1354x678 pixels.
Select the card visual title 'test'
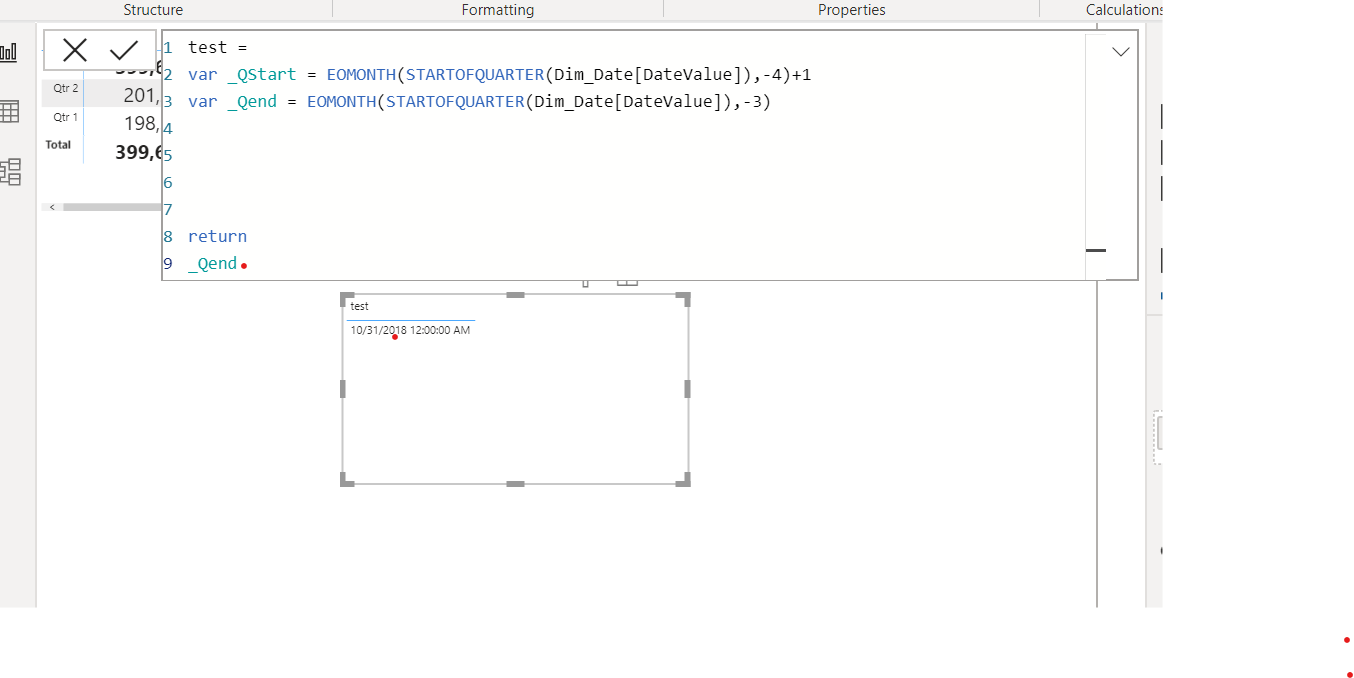pos(359,306)
